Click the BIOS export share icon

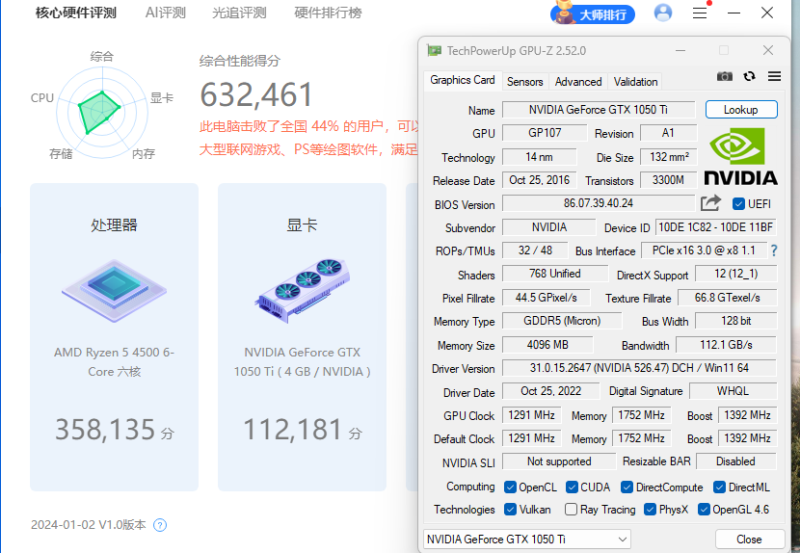point(710,204)
